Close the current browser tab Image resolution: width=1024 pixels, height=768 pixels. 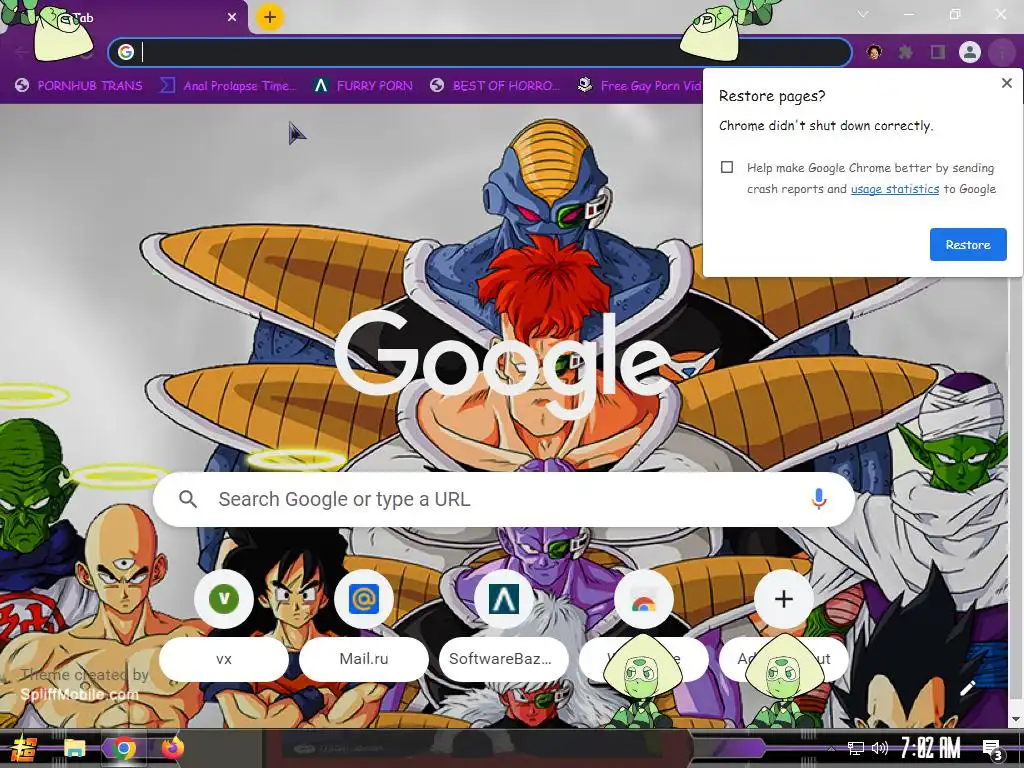[x=232, y=18]
